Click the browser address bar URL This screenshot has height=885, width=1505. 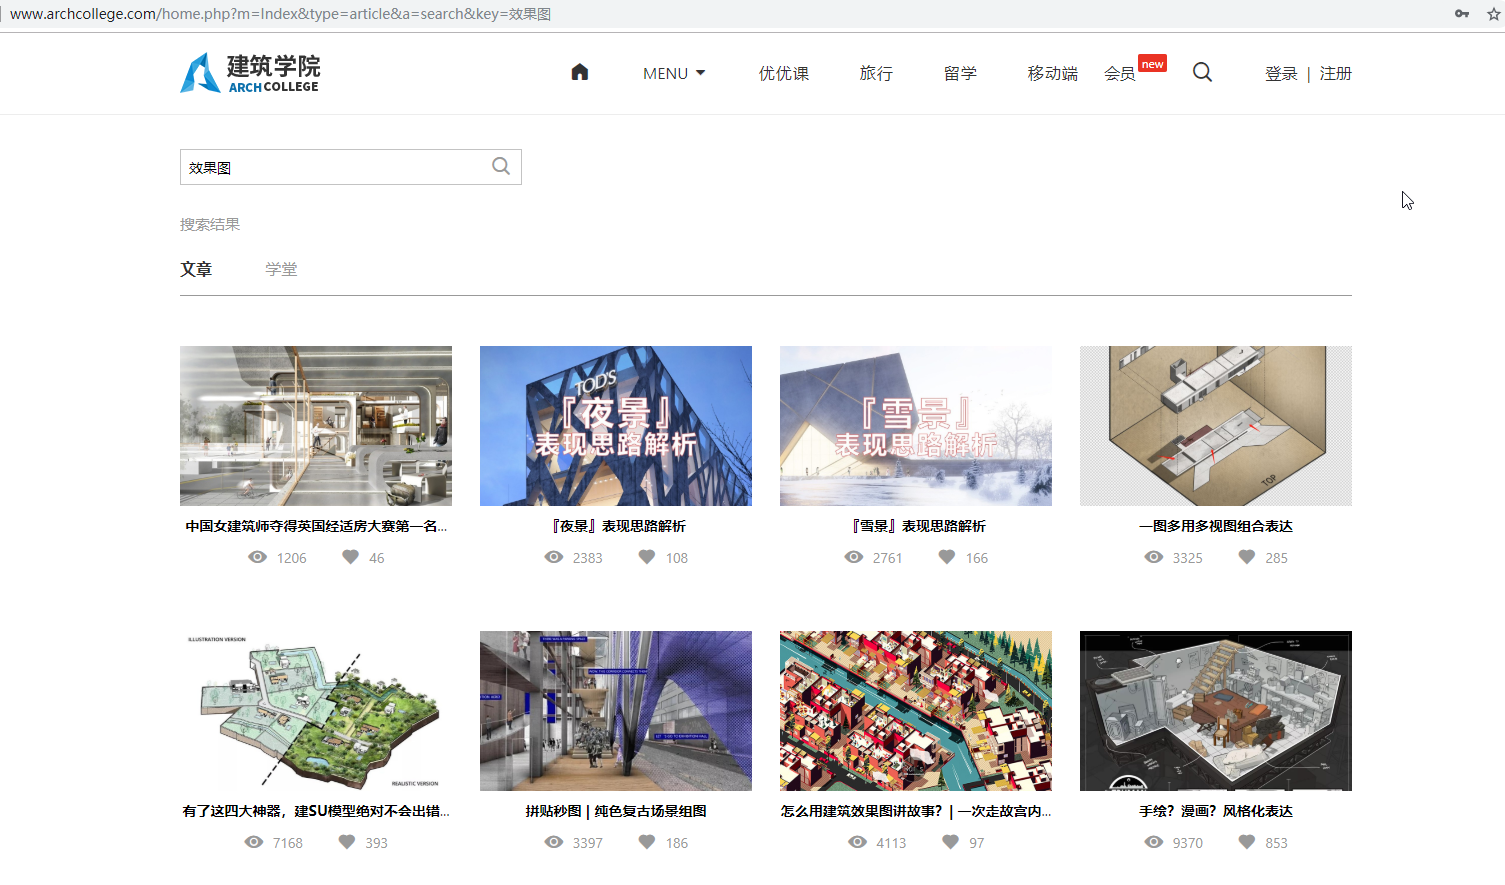click(x=280, y=14)
